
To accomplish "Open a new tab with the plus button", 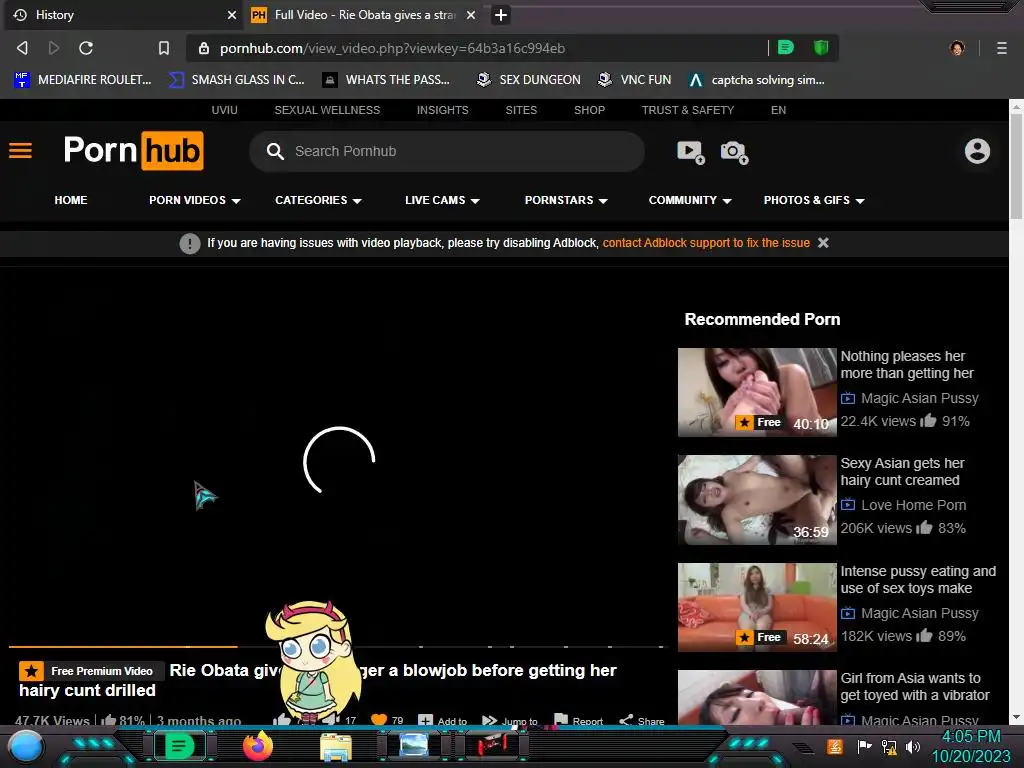I will click(x=501, y=15).
